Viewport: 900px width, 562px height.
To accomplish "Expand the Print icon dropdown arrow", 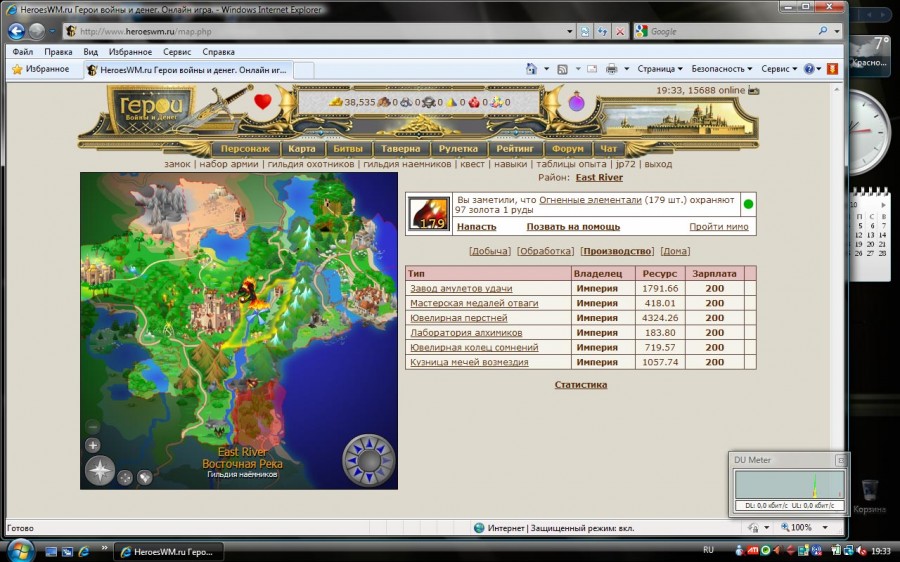I will 626,69.
